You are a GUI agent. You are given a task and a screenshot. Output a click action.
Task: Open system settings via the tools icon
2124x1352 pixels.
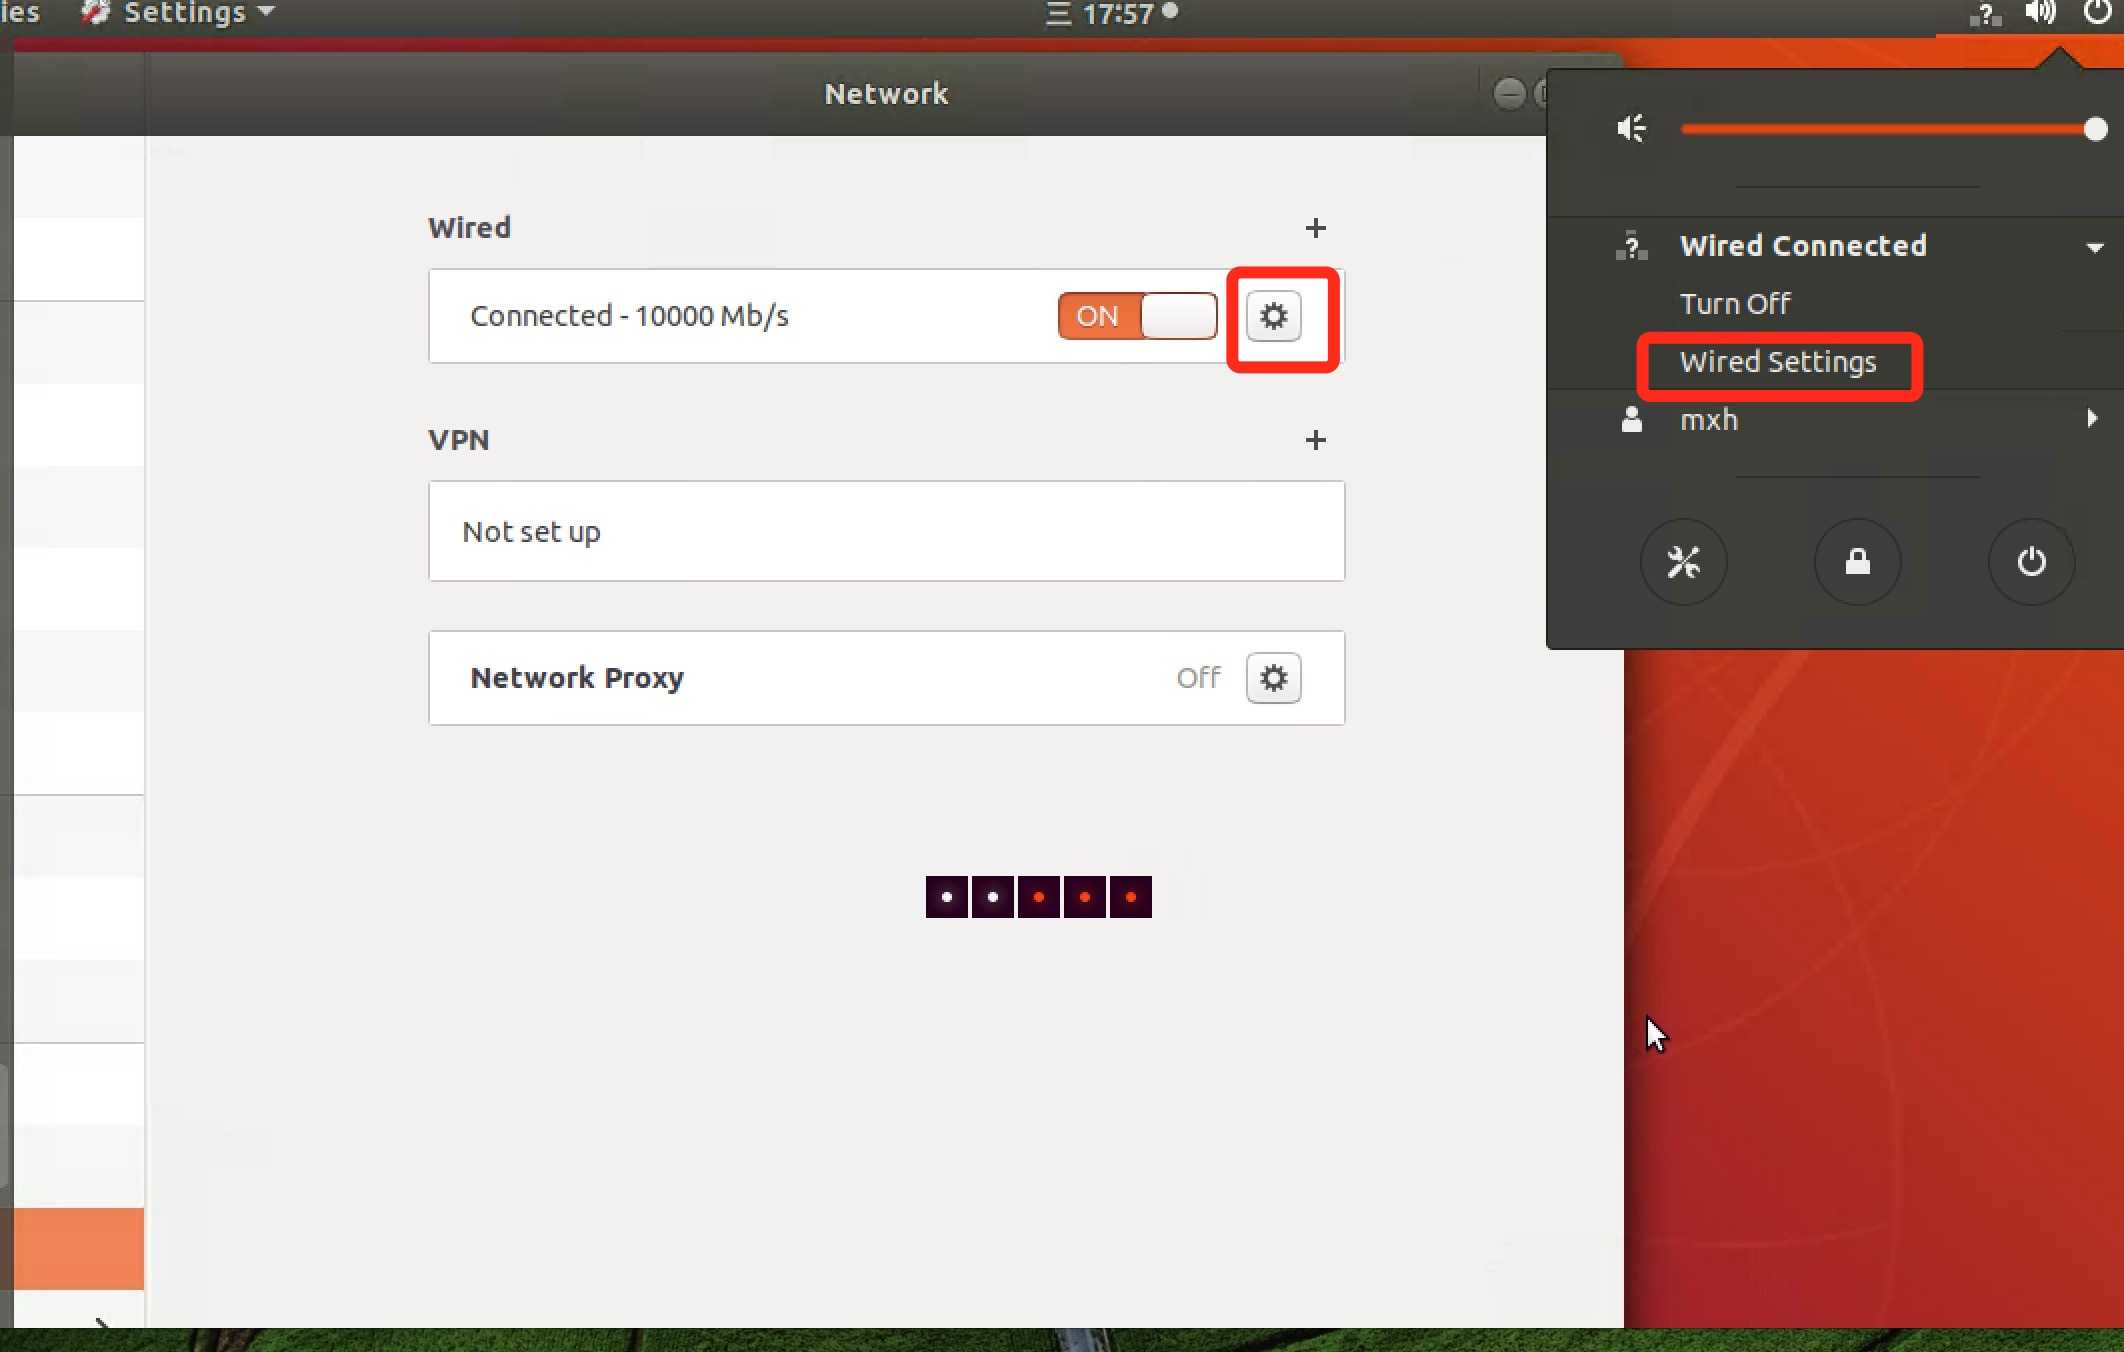coord(1683,562)
